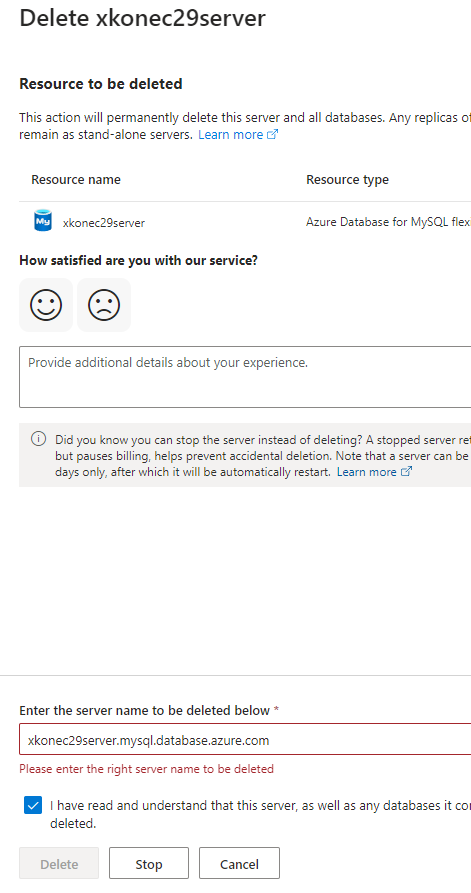
Task: Open the Learn more link about stopping the server
Action: click(367, 472)
